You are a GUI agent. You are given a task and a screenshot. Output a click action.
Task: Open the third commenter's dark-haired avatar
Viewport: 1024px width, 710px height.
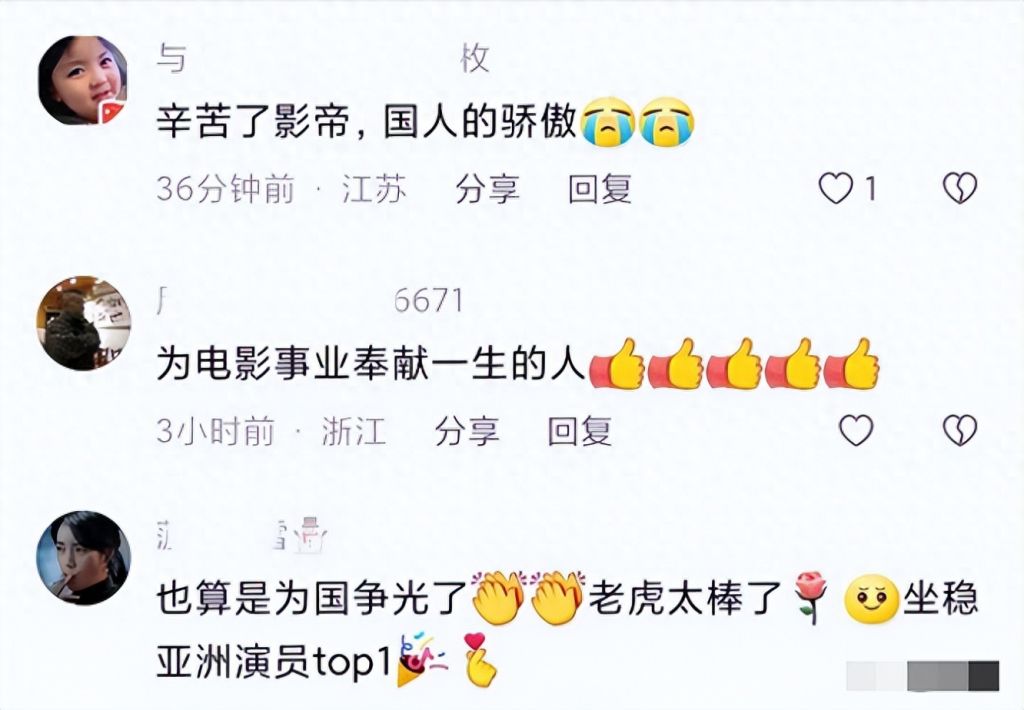pos(83,558)
